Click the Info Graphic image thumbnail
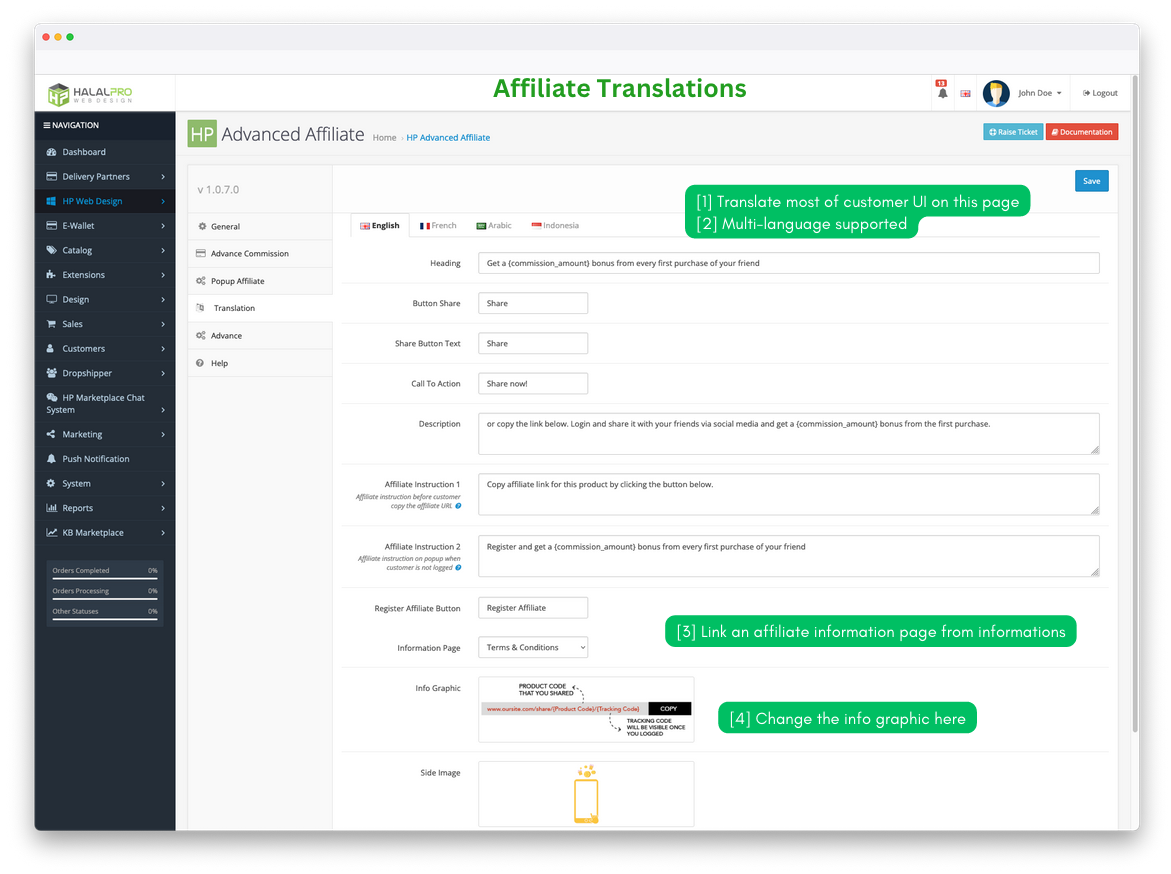This screenshot has height=874, width=1171. pyautogui.click(x=586, y=710)
